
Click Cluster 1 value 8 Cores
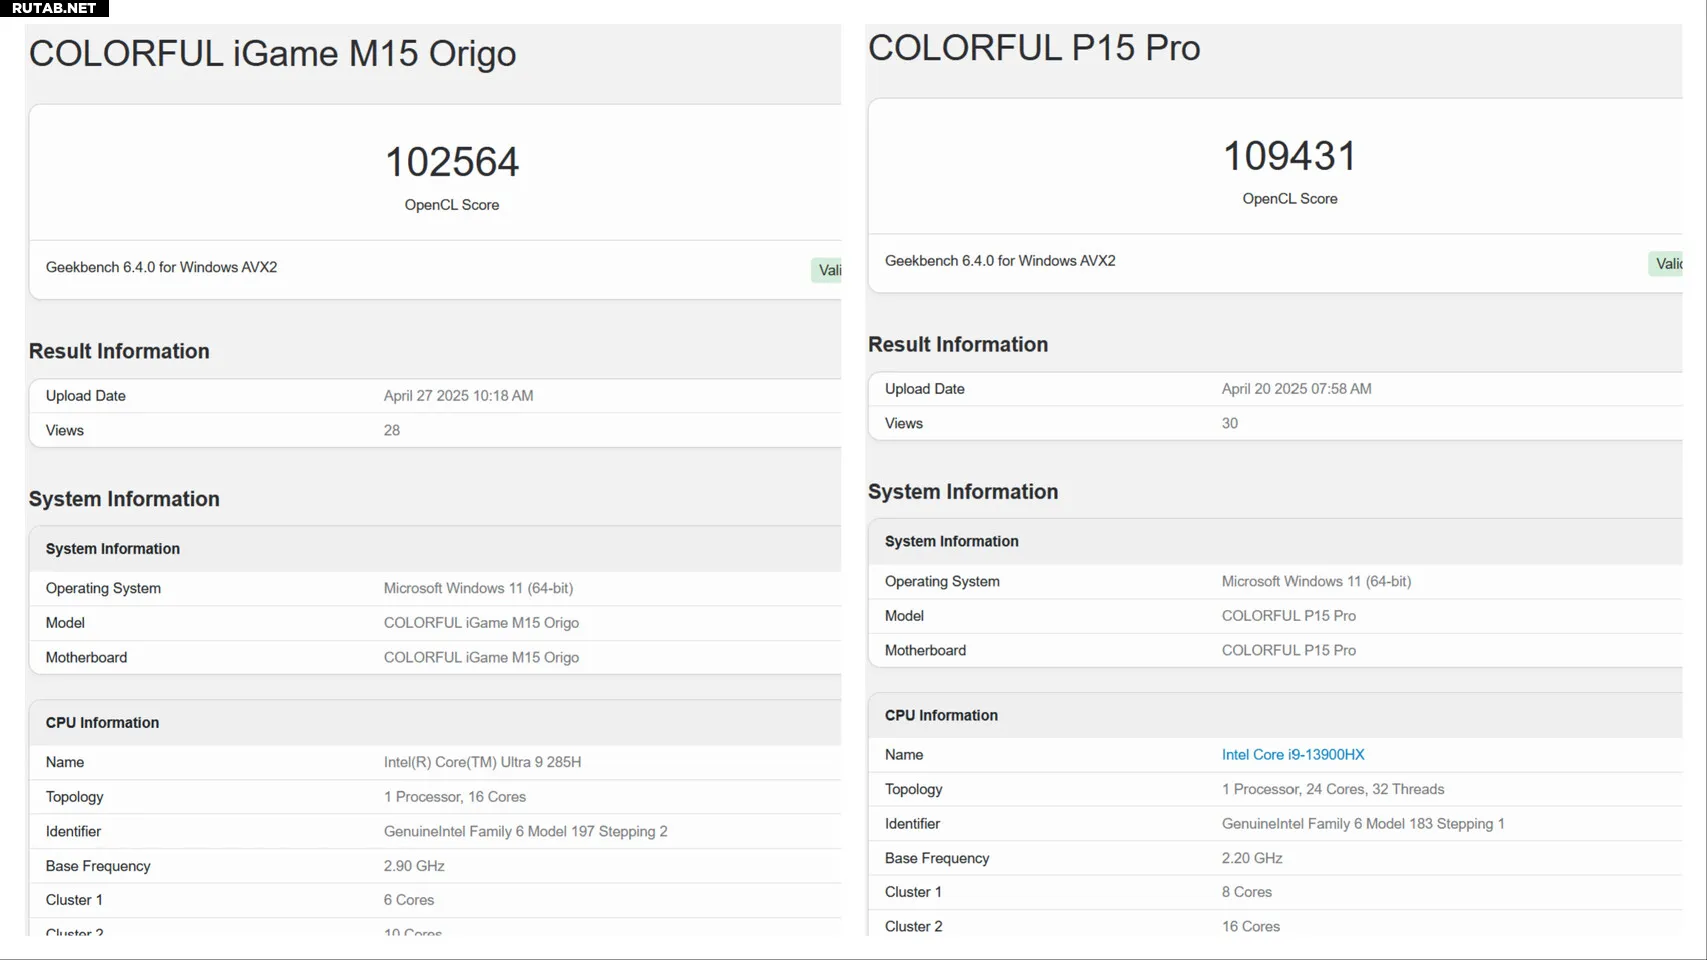click(1247, 892)
